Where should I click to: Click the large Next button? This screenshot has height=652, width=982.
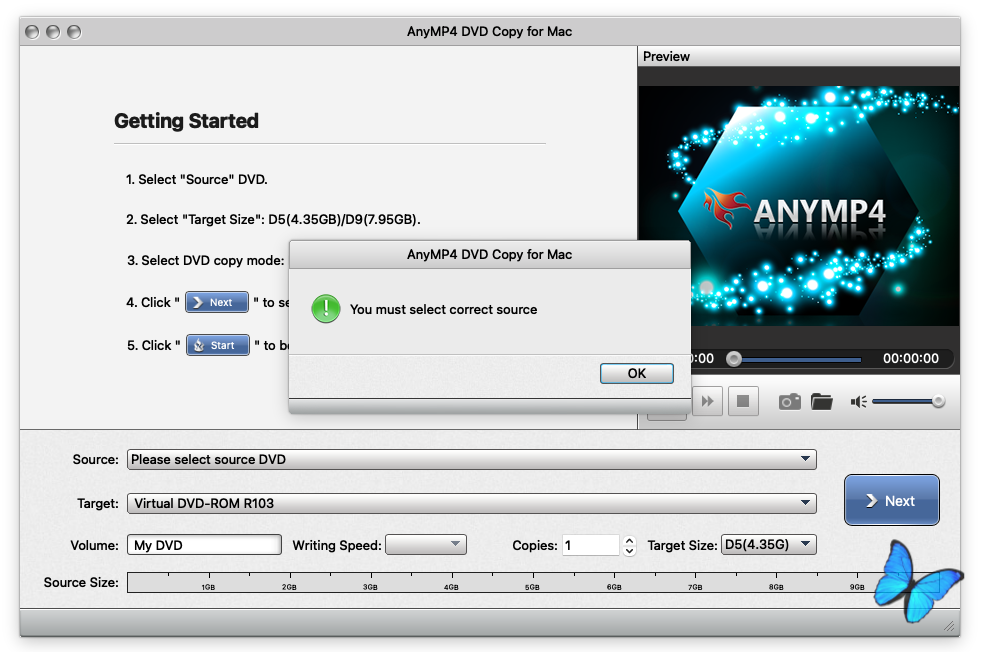(x=891, y=500)
